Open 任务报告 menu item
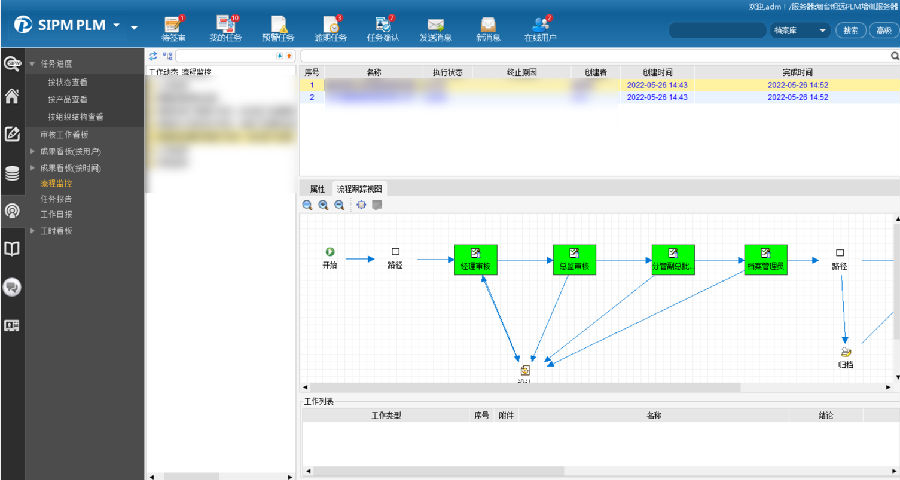The width and height of the screenshot is (900, 480). 56,199
